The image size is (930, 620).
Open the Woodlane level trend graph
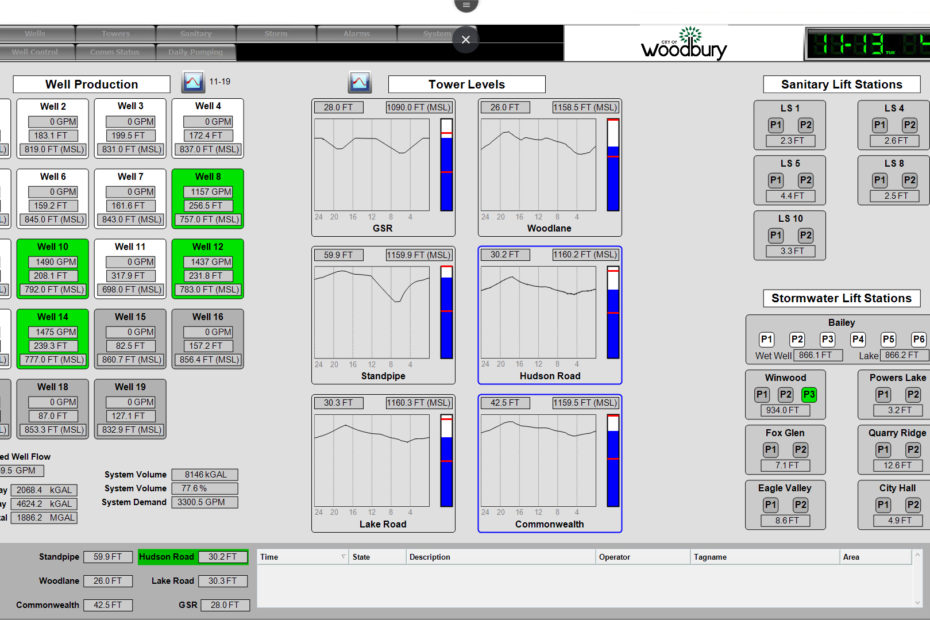pos(539,164)
